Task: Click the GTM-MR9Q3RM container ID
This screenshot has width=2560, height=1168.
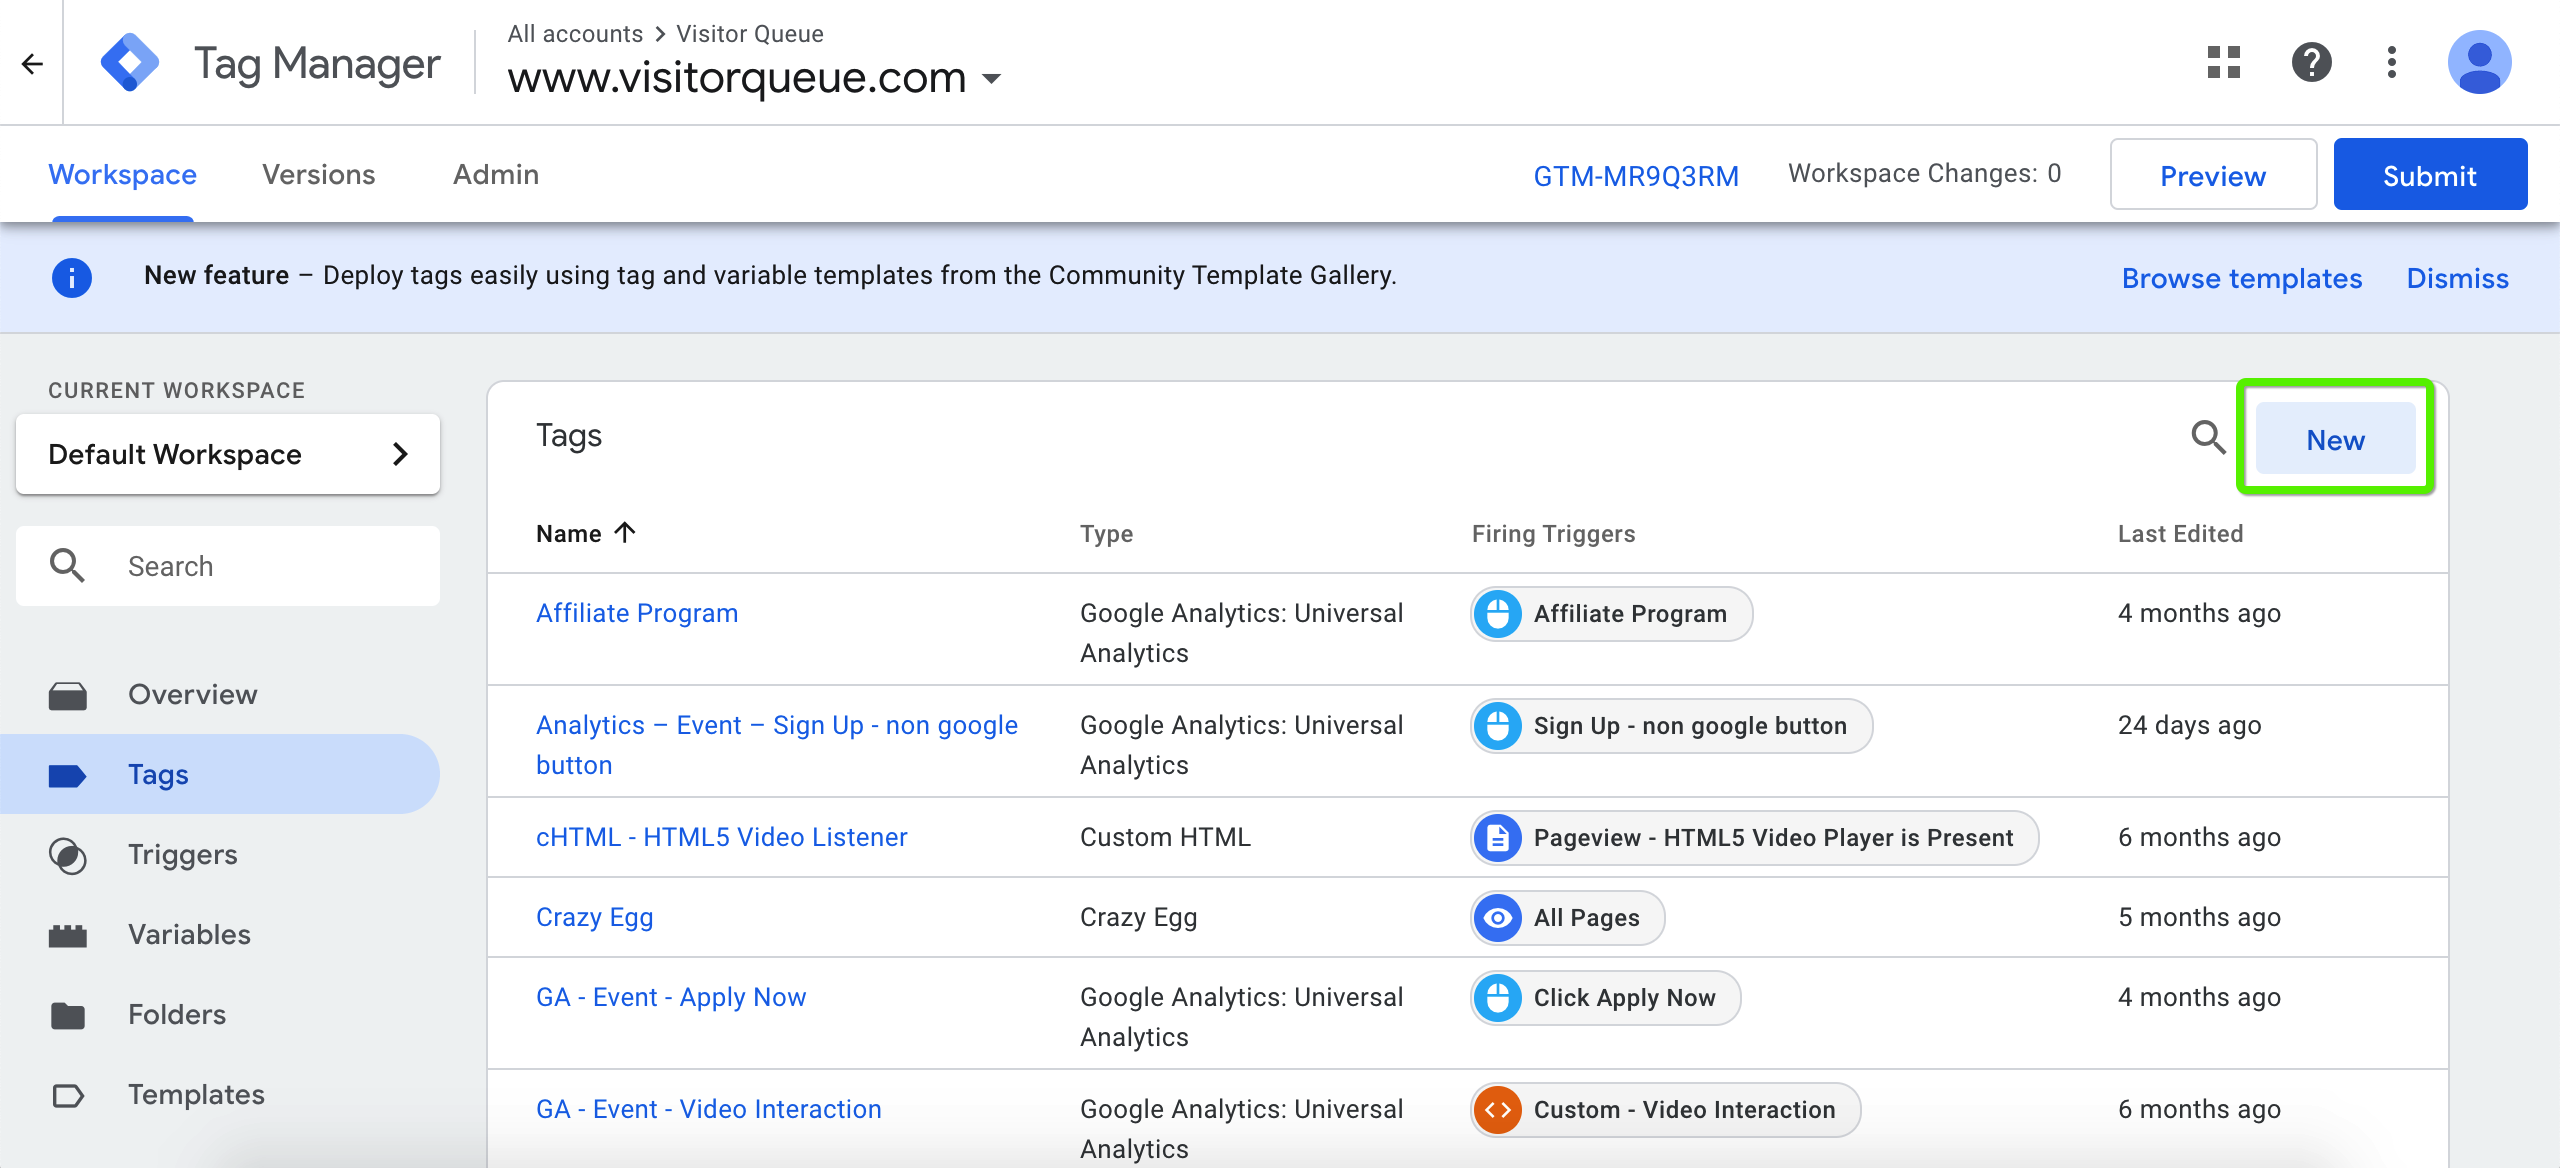Action: pos(1636,176)
